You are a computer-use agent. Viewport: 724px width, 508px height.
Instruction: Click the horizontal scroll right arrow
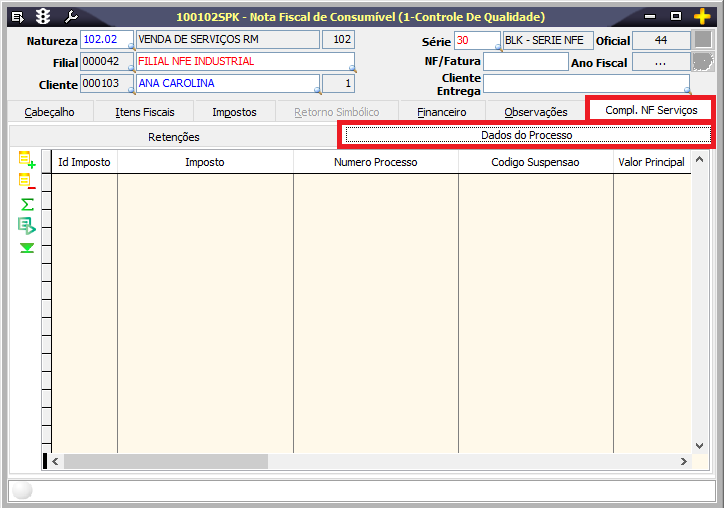[x=684, y=461]
